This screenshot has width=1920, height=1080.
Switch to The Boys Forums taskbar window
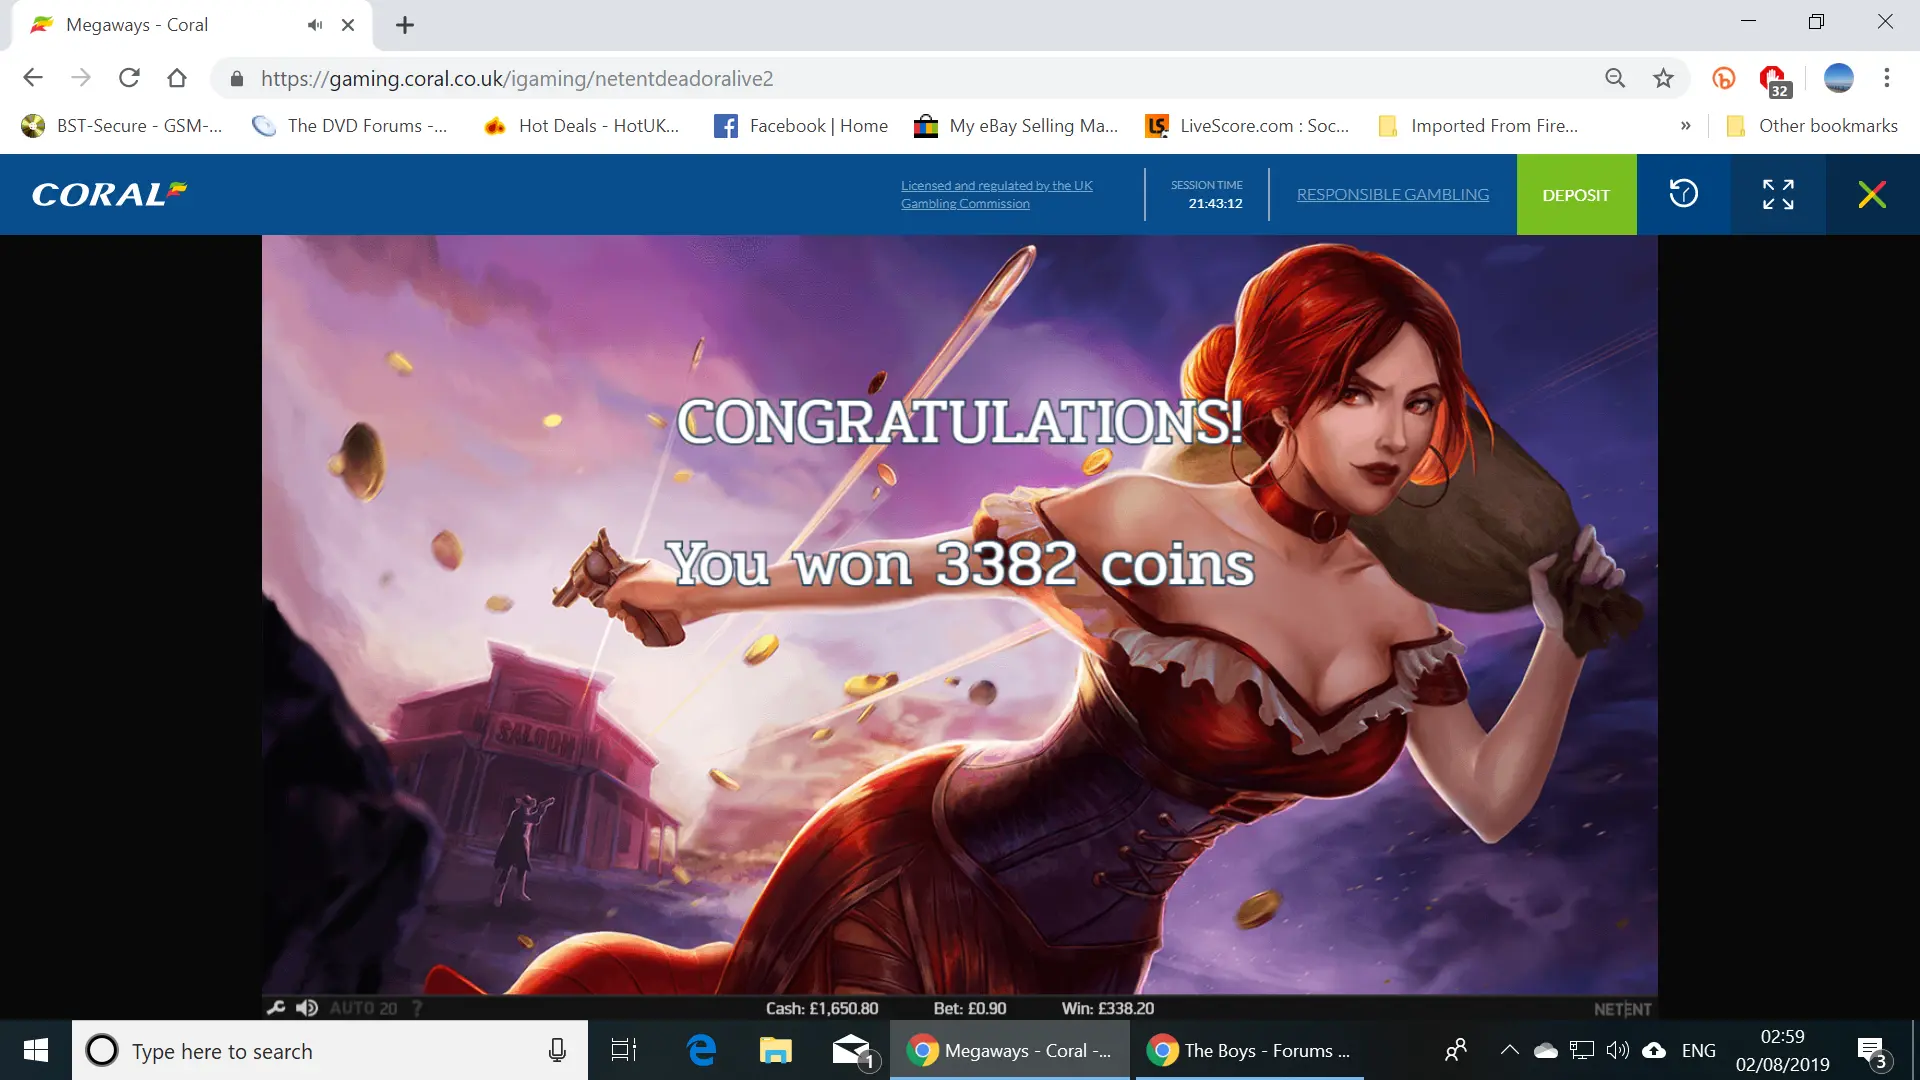[x=1248, y=1050]
